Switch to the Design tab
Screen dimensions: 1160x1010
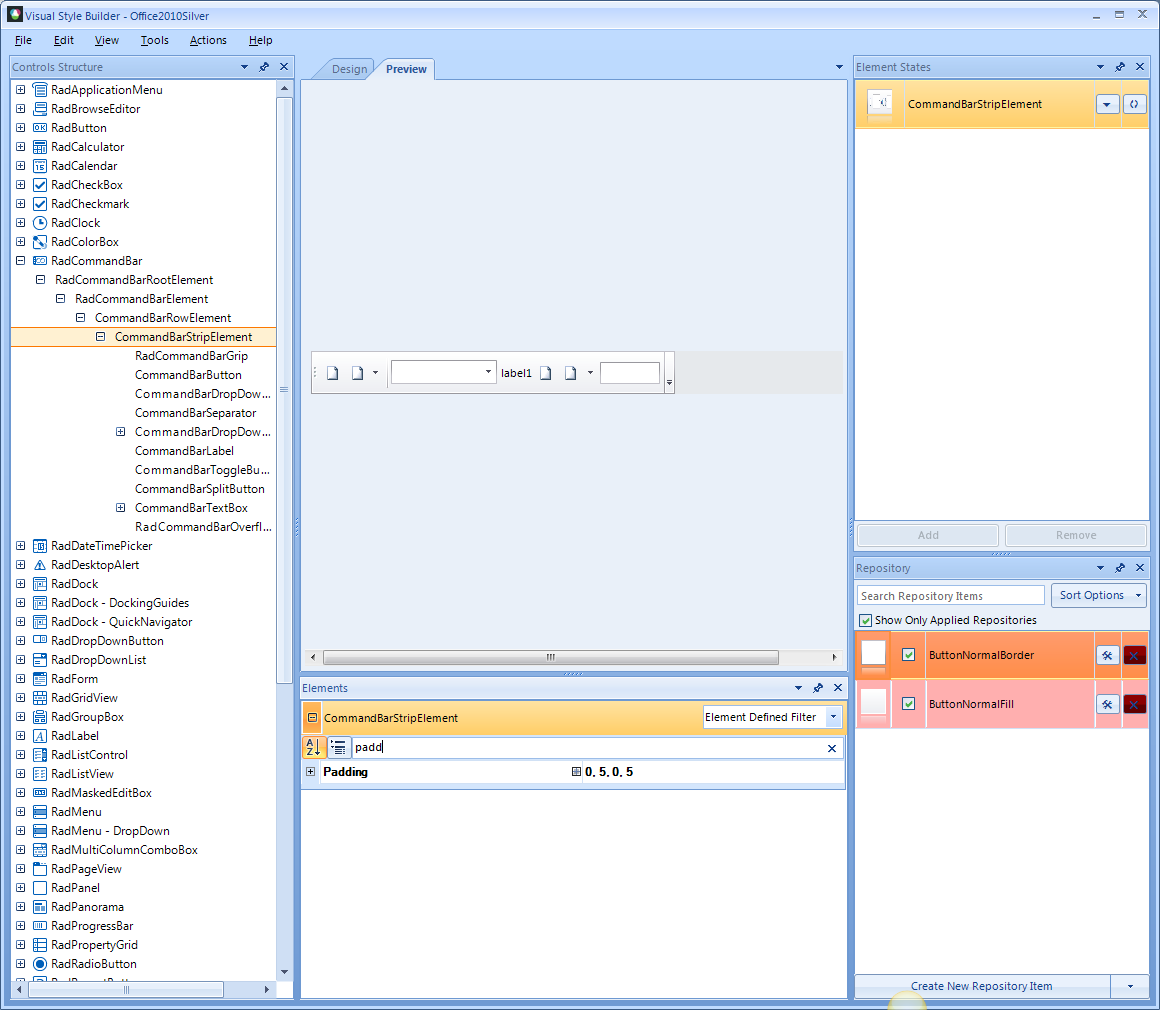tap(349, 69)
